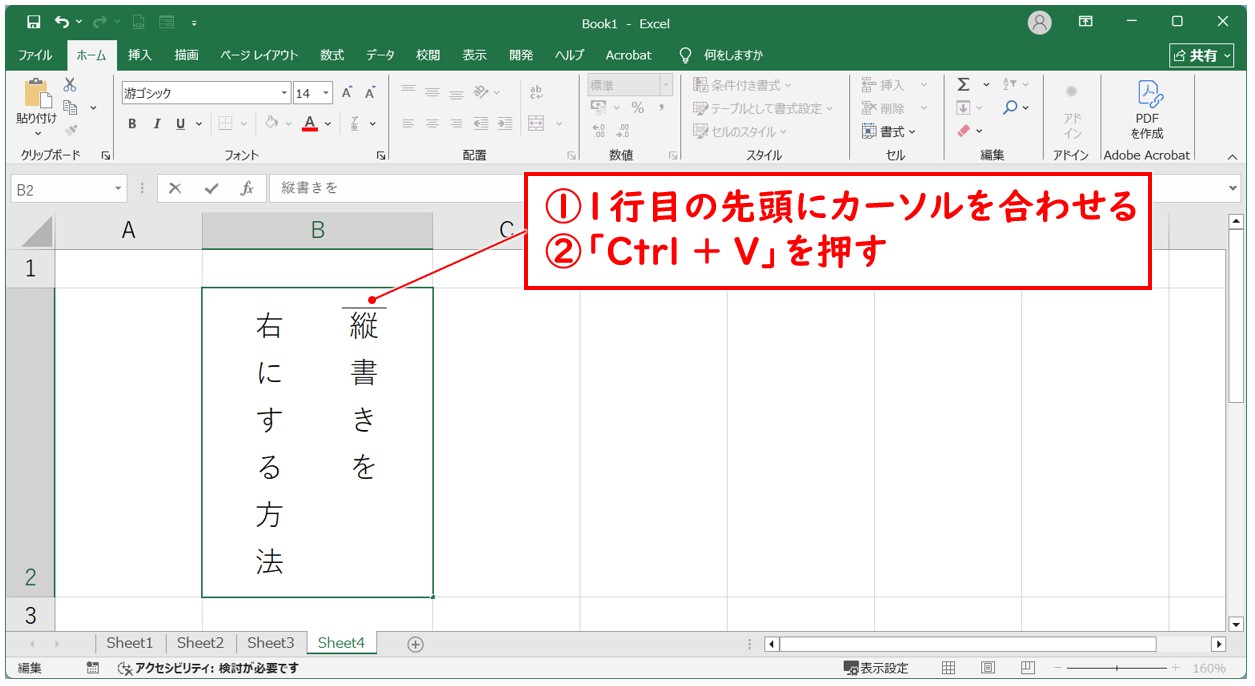The width and height of the screenshot is (1255, 686).
Task: Confirm entry with the checkmark icon
Action: (211, 188)
